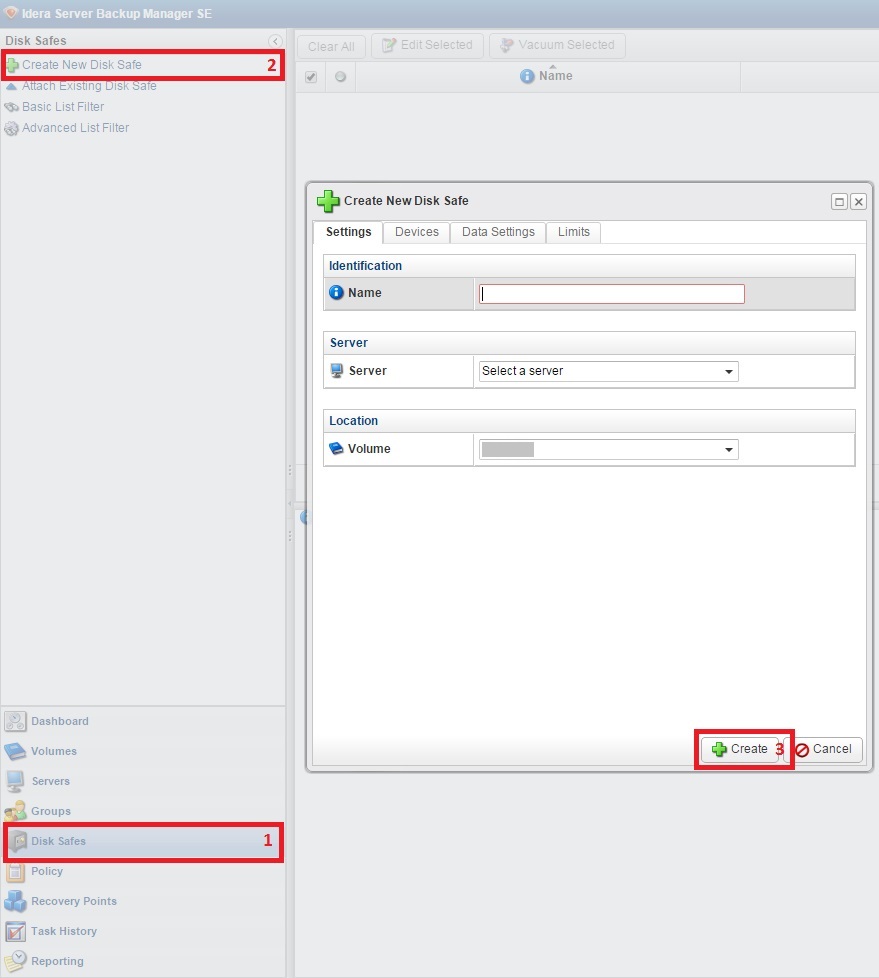The image size is (879, 978).
Task: Click the Vacuum Selected button
Action: [557, 46]
